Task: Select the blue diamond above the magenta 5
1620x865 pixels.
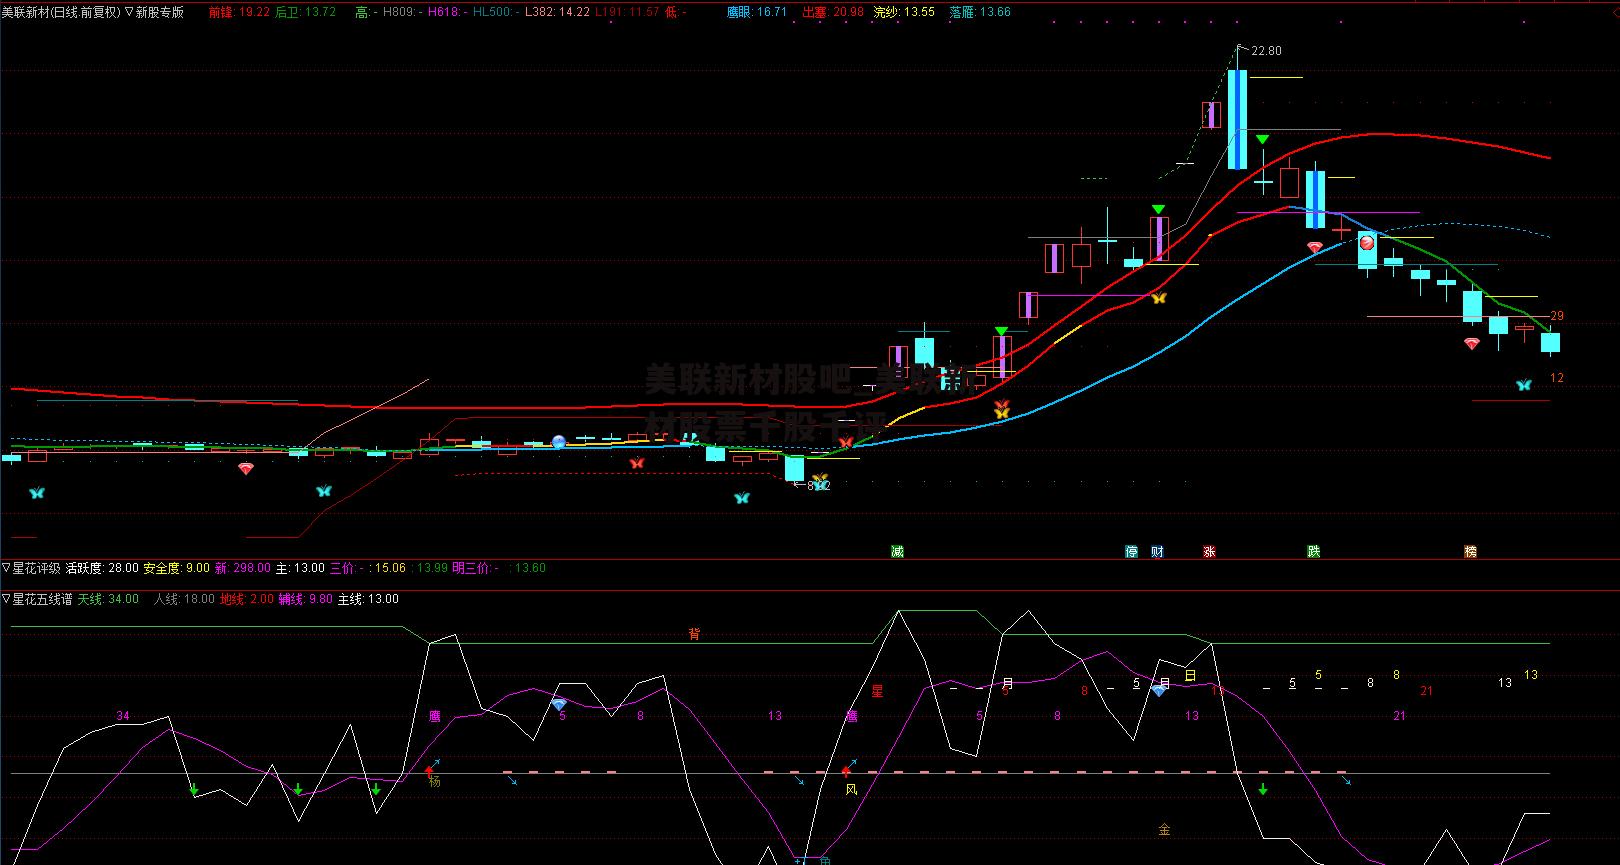Action: [559, 704]
